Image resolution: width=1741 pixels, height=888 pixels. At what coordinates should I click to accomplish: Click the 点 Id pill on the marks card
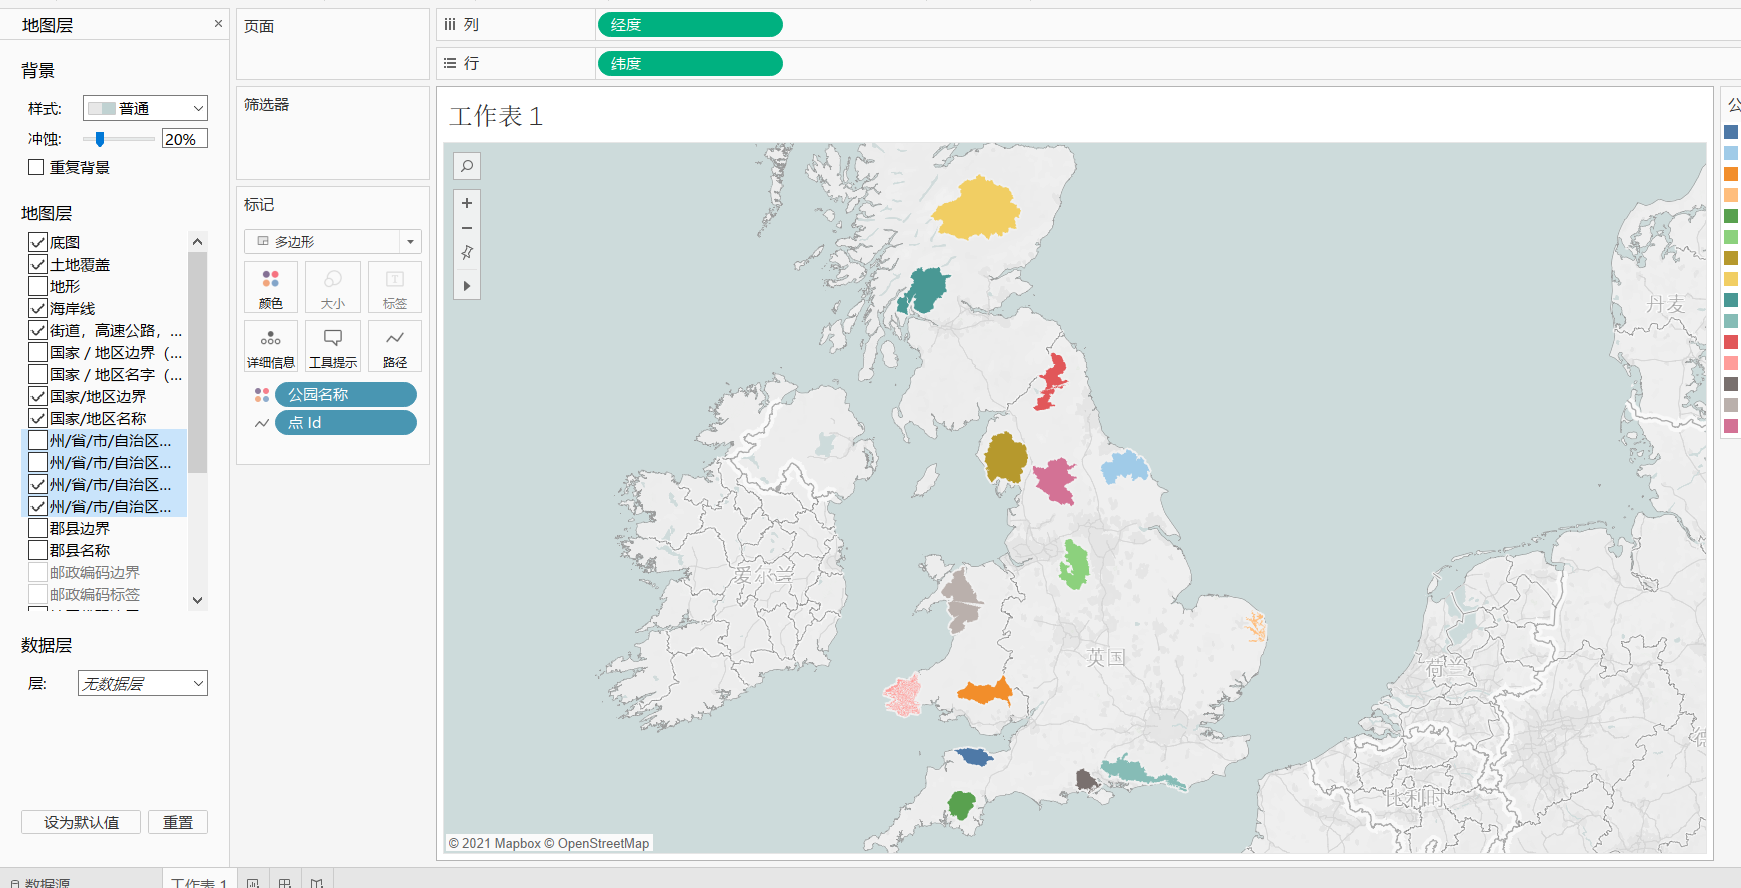[346, 423]
